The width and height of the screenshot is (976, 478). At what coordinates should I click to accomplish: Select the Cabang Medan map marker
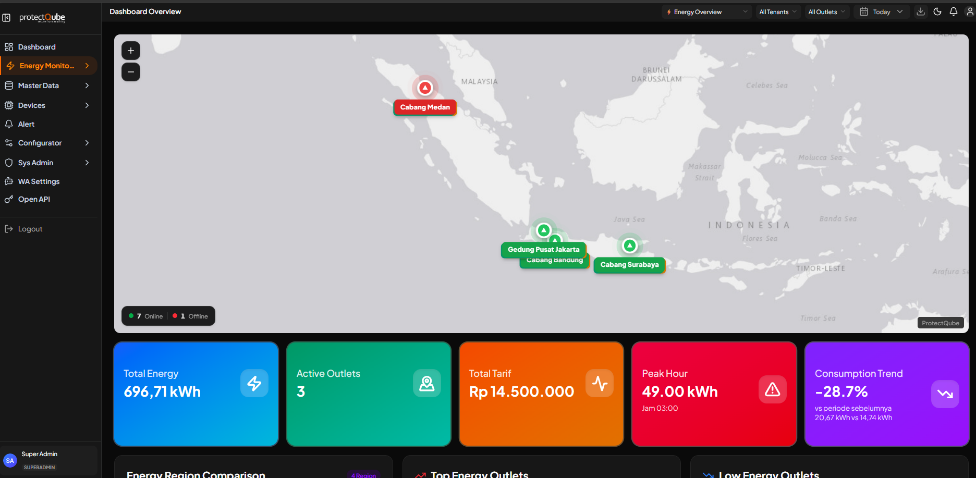[x=425, y=88]
